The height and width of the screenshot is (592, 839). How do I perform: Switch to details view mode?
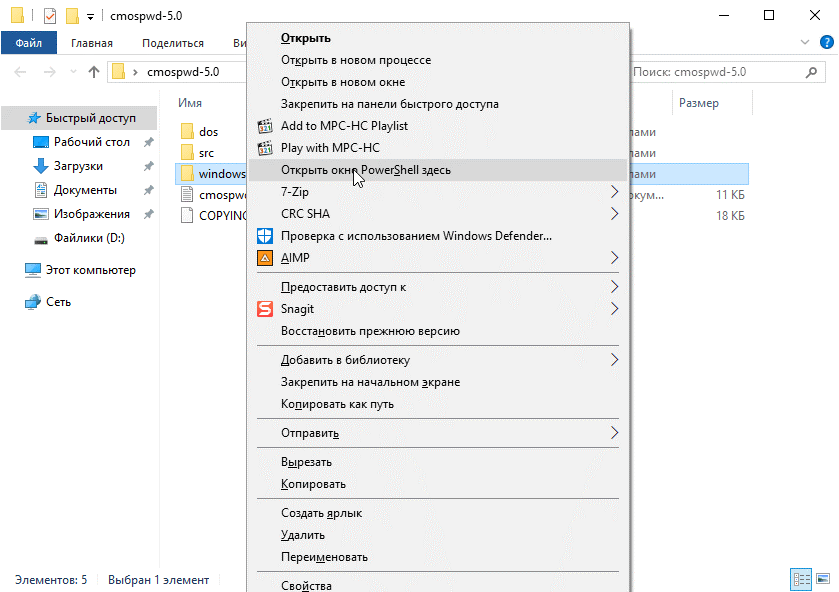[801, 579]
